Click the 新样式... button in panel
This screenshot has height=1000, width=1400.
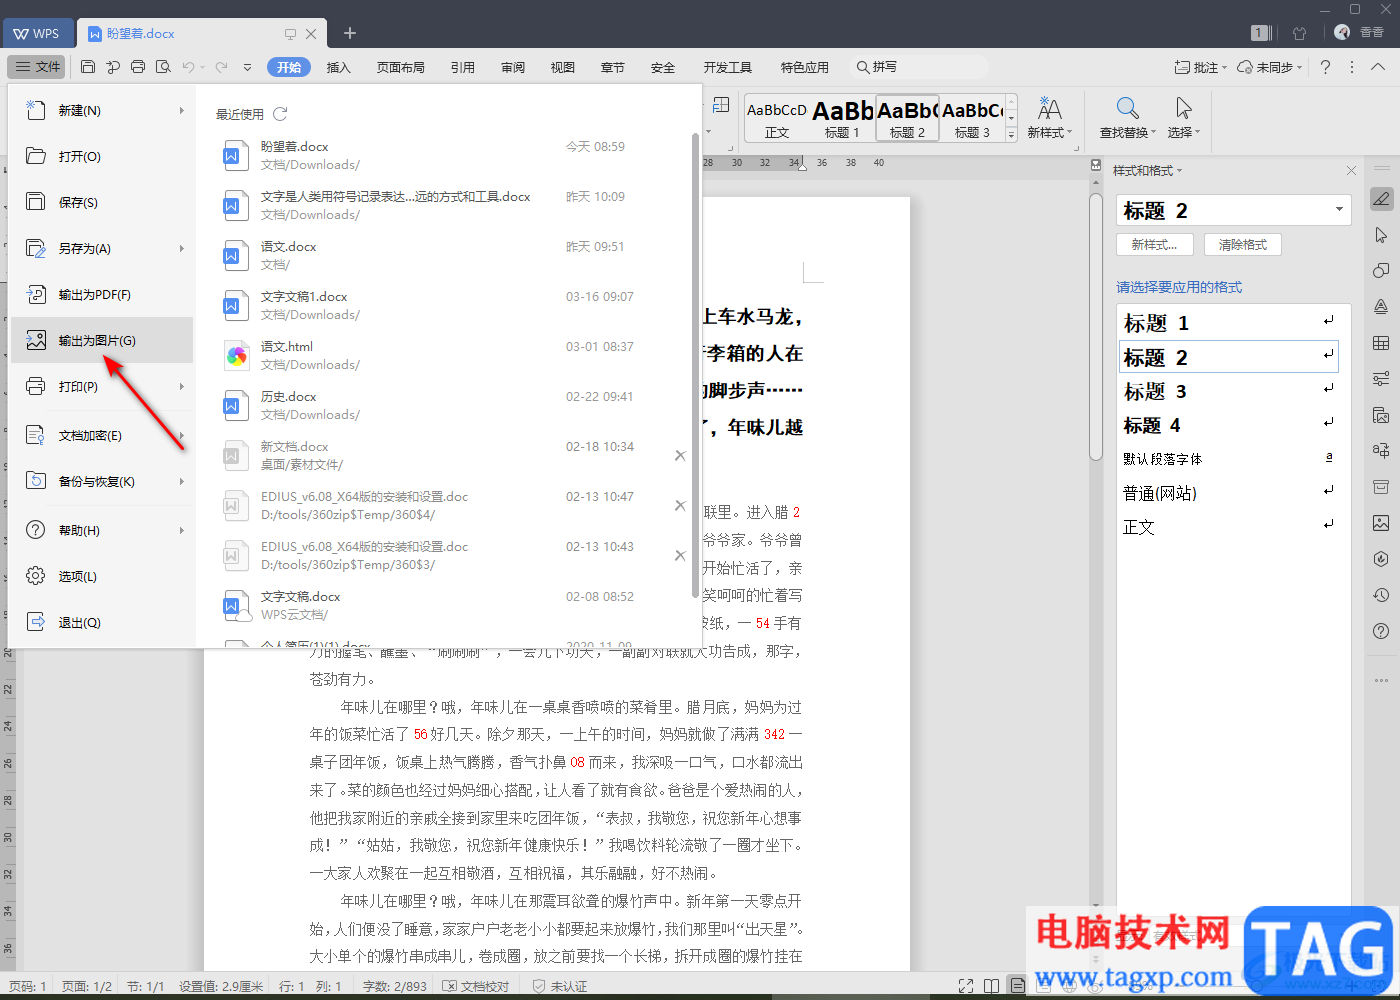click(x=1155, y=245)
